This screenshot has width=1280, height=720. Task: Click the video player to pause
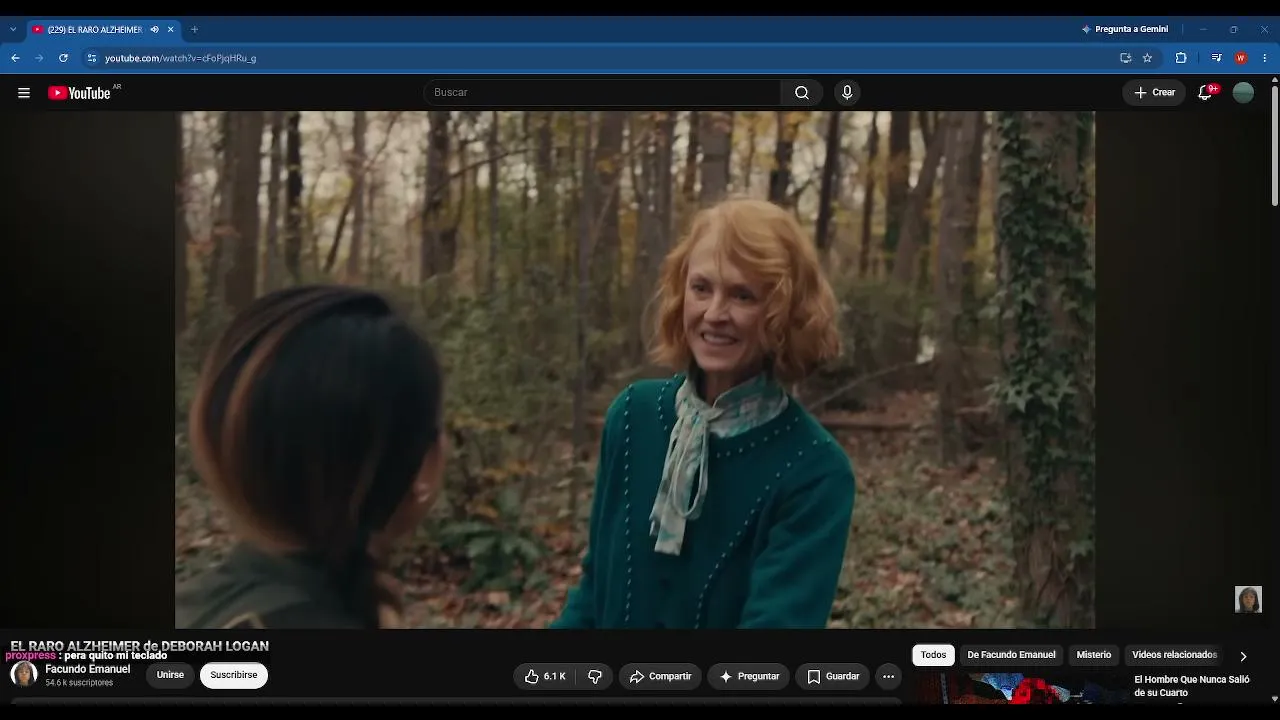635,369
